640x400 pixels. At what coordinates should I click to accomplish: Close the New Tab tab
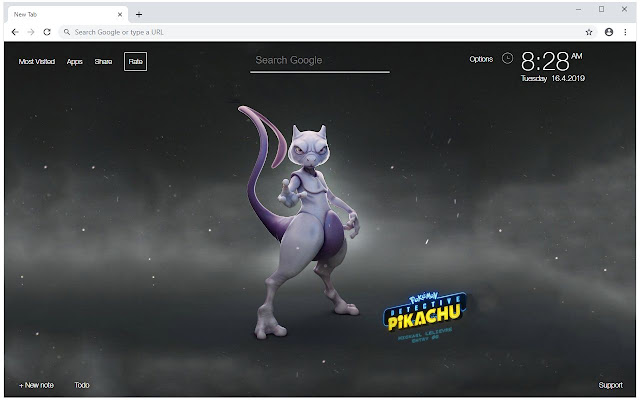point(120,15)
